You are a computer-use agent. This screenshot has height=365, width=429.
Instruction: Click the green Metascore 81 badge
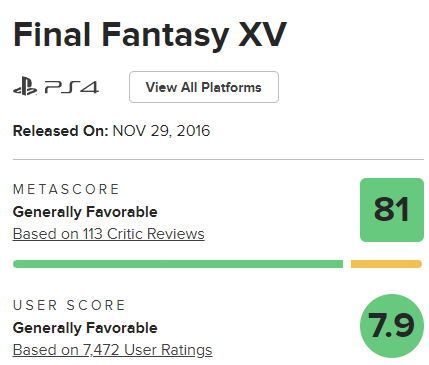click(x=392, y=210)
